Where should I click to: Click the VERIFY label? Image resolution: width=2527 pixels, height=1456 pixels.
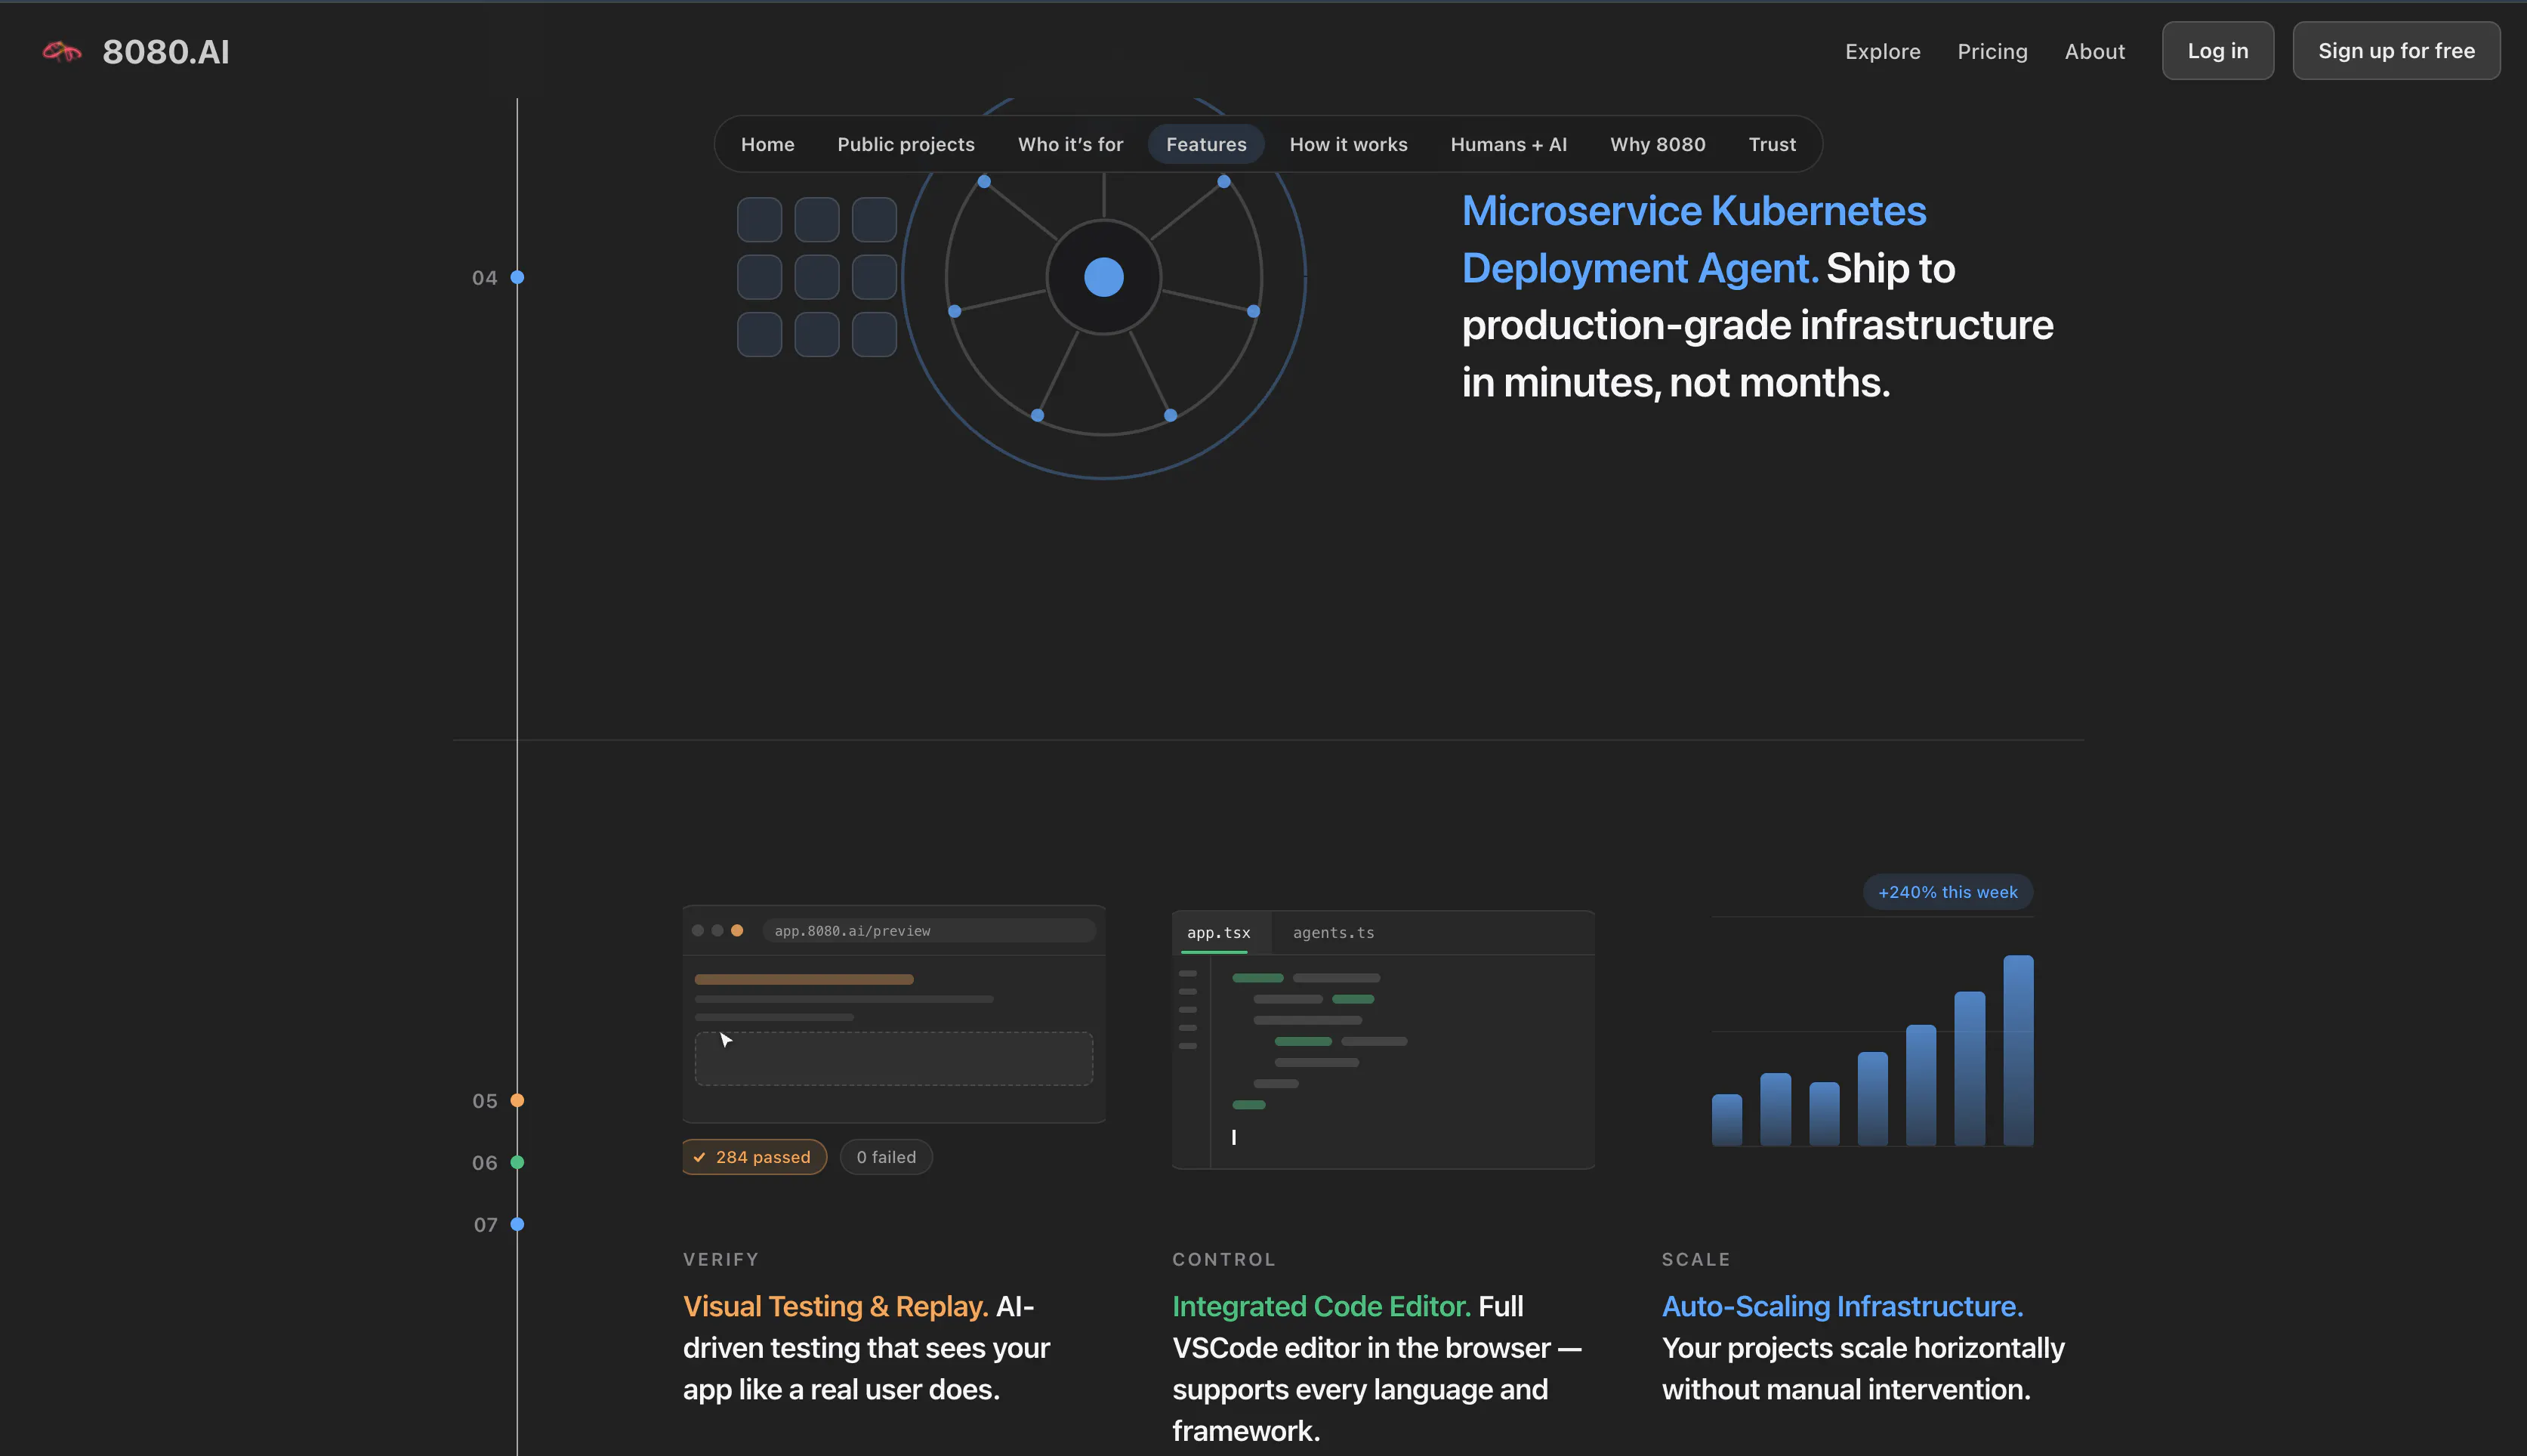tap(721, 1259)
